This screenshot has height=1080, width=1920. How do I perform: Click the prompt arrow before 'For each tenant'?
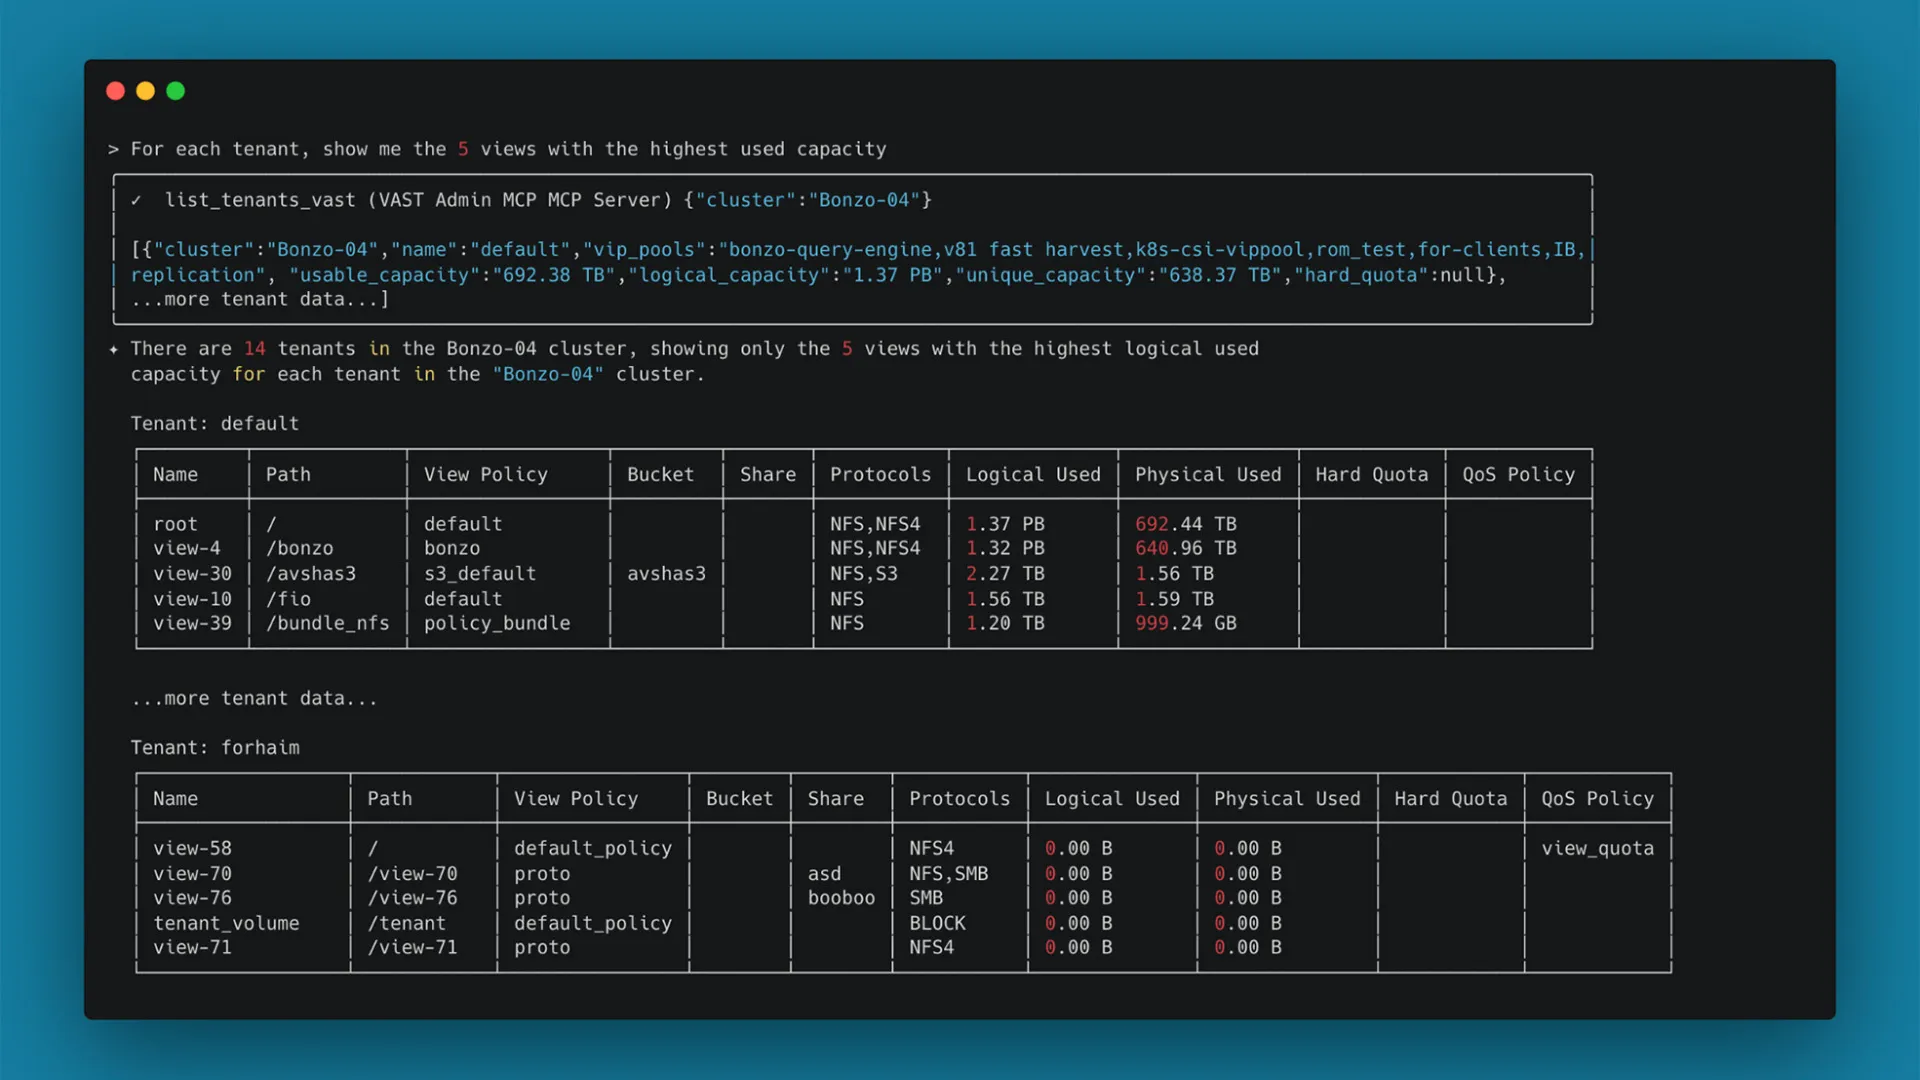pos(113,150)
